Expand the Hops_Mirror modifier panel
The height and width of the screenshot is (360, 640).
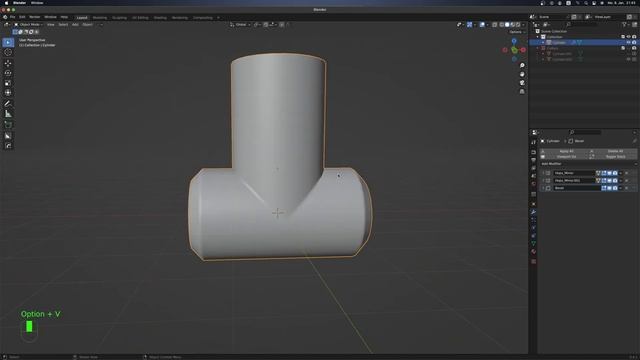pos(543,173)
